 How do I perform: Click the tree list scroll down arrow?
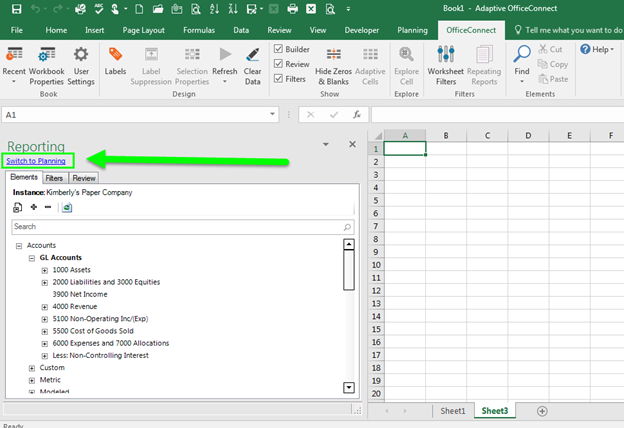click(x=349, y=387)
